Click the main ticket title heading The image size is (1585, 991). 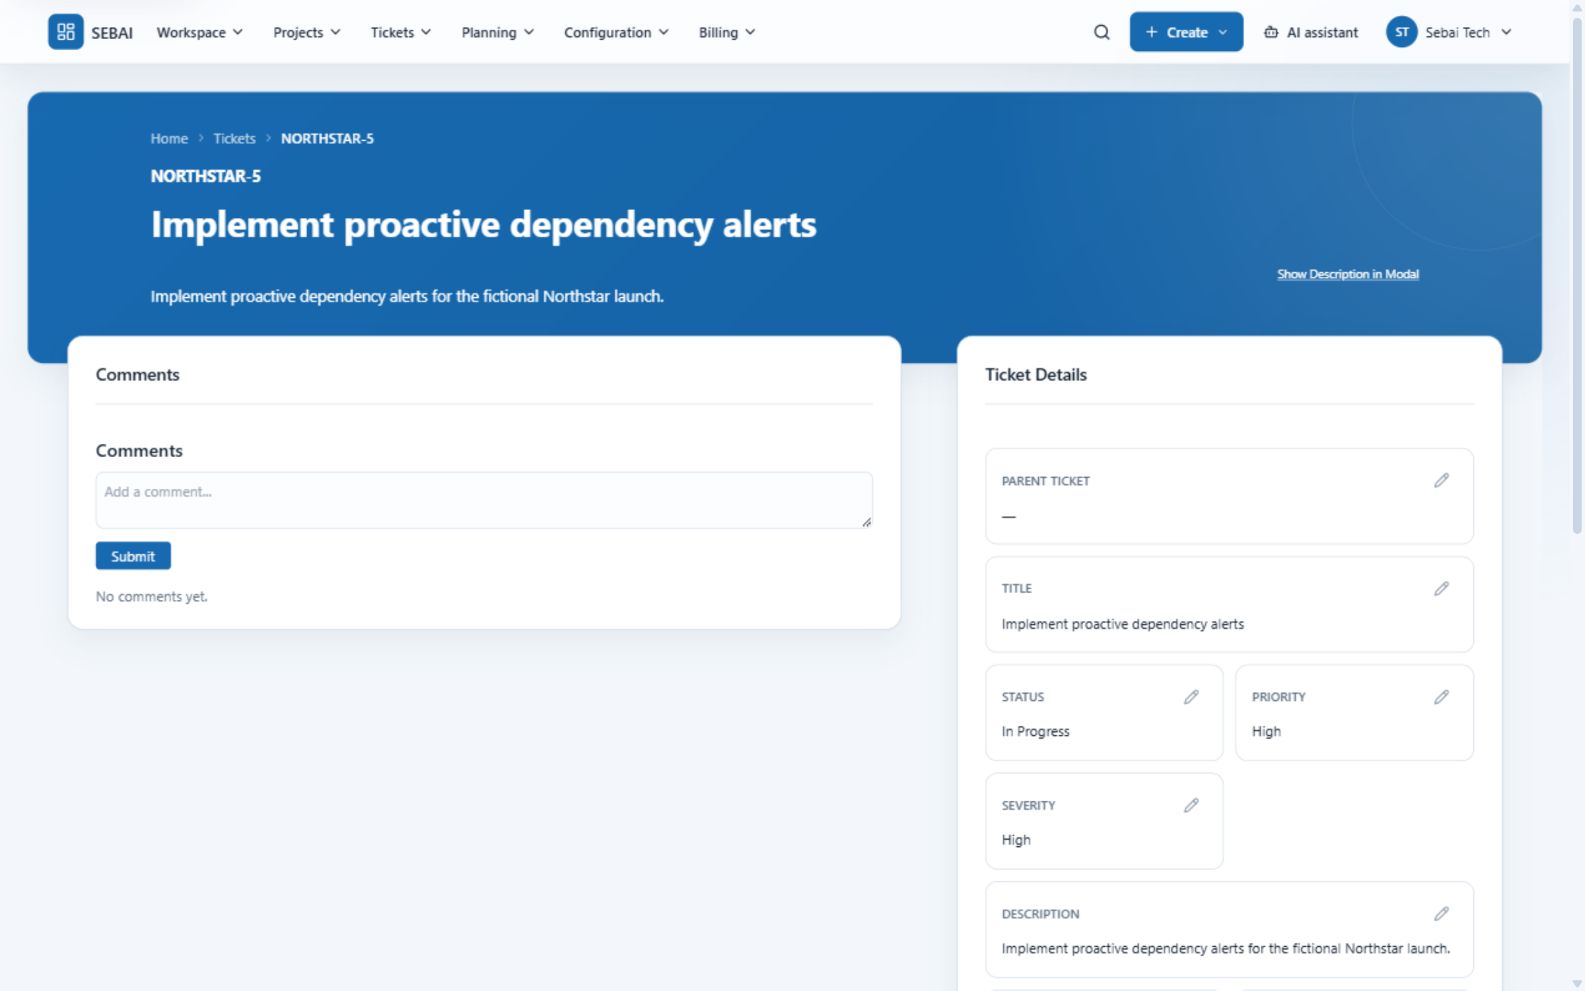coord(484,224)
